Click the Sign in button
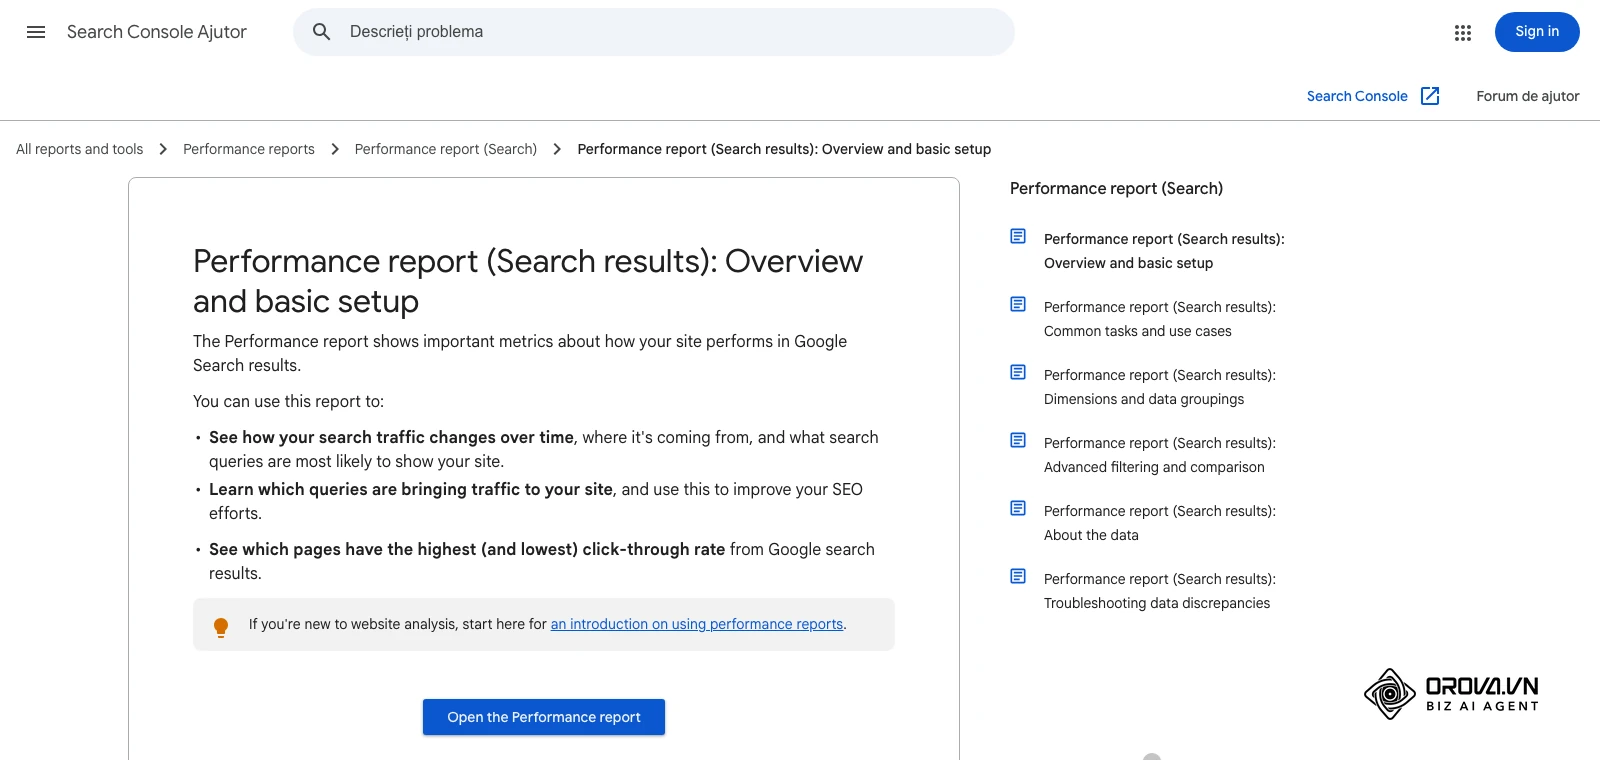The image size is (1600, 760). (1537, 32)
